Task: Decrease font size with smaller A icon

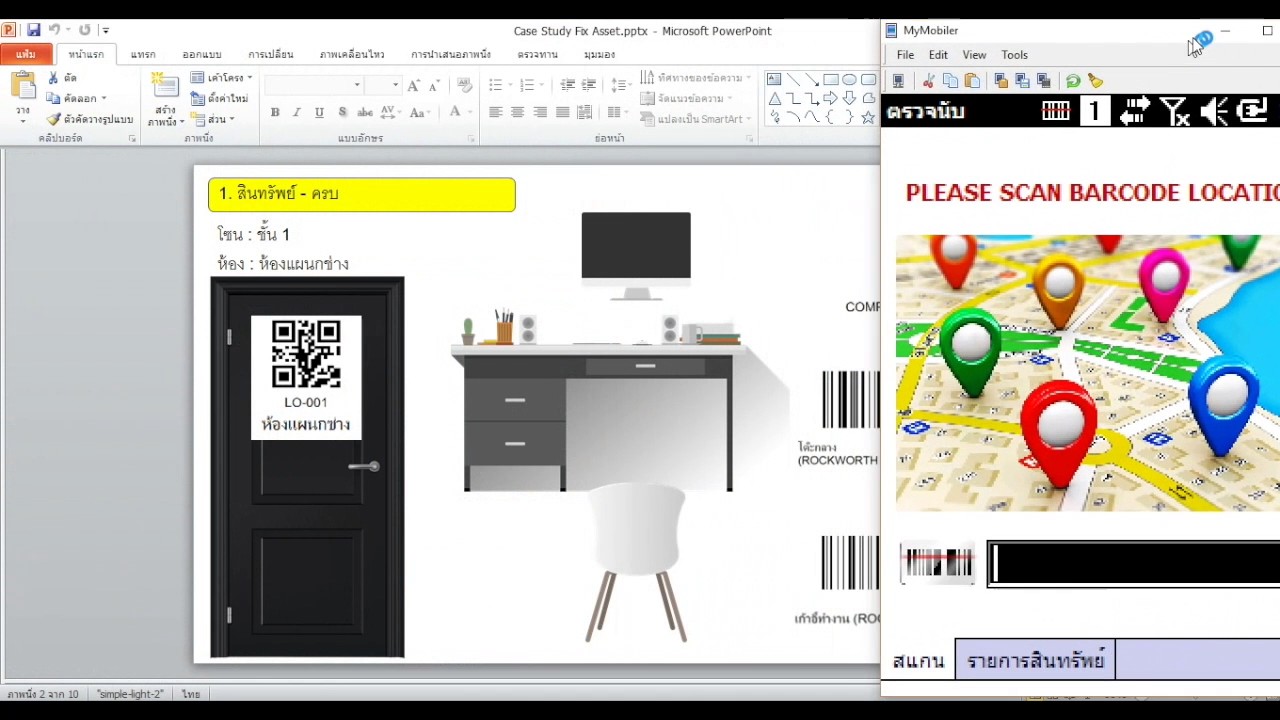Action: pyautogui.click(x=434, y=85)
